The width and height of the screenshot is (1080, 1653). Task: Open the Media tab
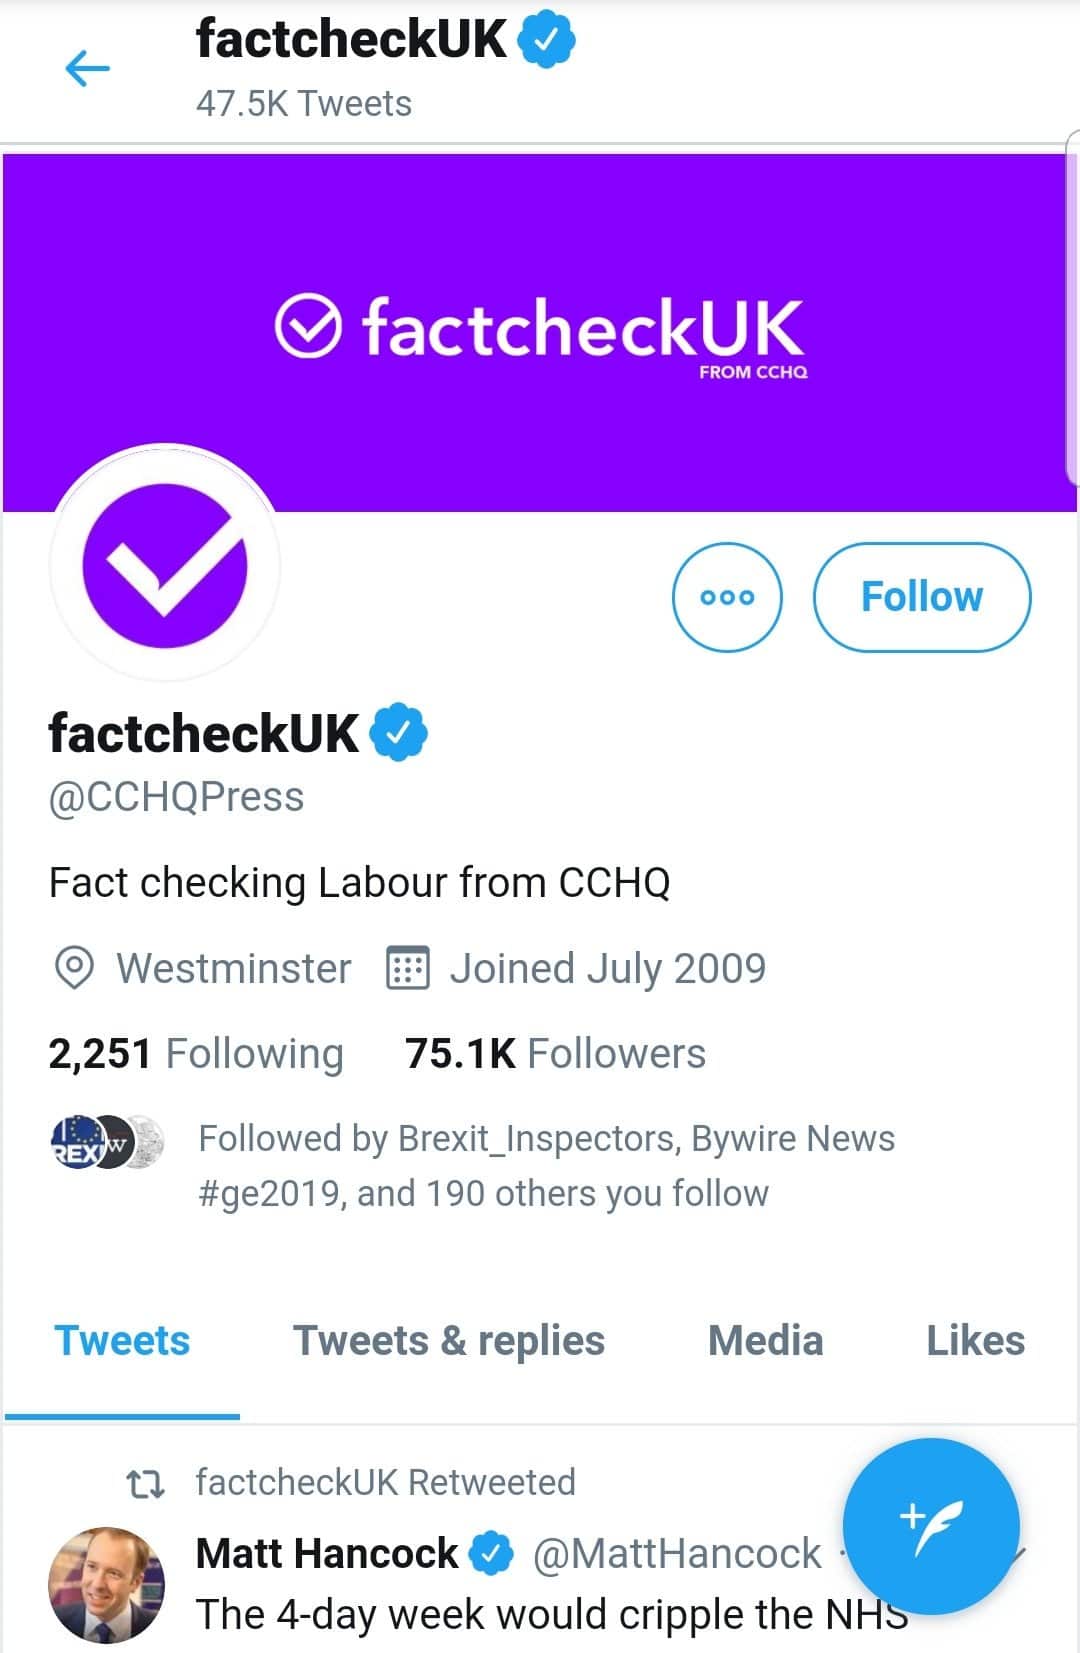click(764, 1340)
